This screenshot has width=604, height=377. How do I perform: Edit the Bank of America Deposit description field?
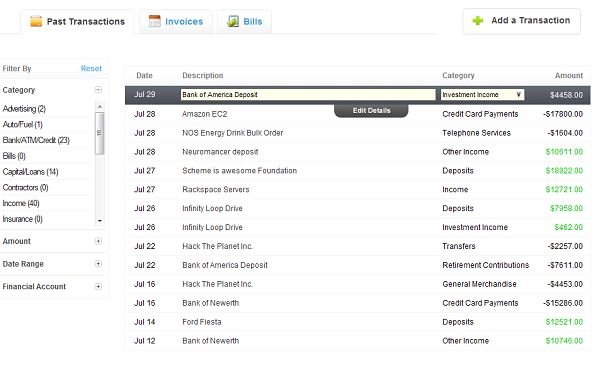coord(308,95)
